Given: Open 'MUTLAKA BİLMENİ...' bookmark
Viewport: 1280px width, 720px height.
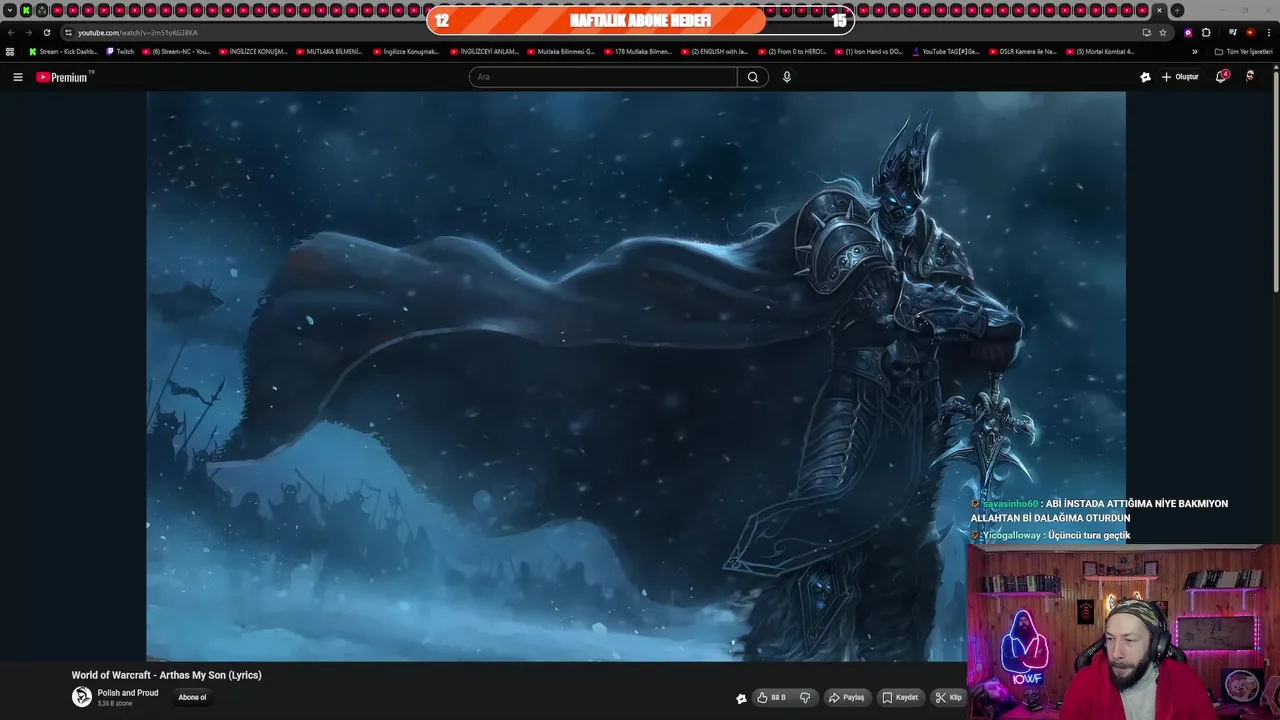Looking at the screenshot, I should 329,51.
